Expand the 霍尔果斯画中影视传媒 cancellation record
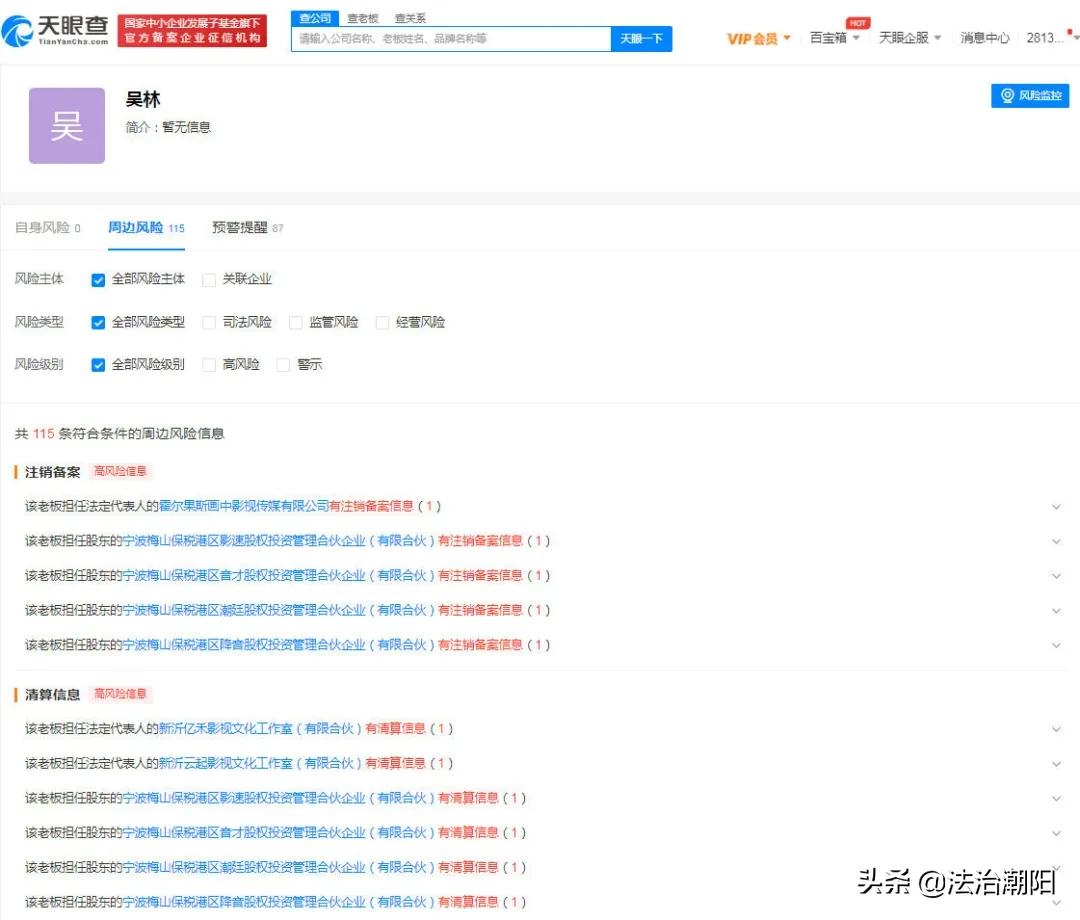Screen dimensions: 1080x920 1057,506
